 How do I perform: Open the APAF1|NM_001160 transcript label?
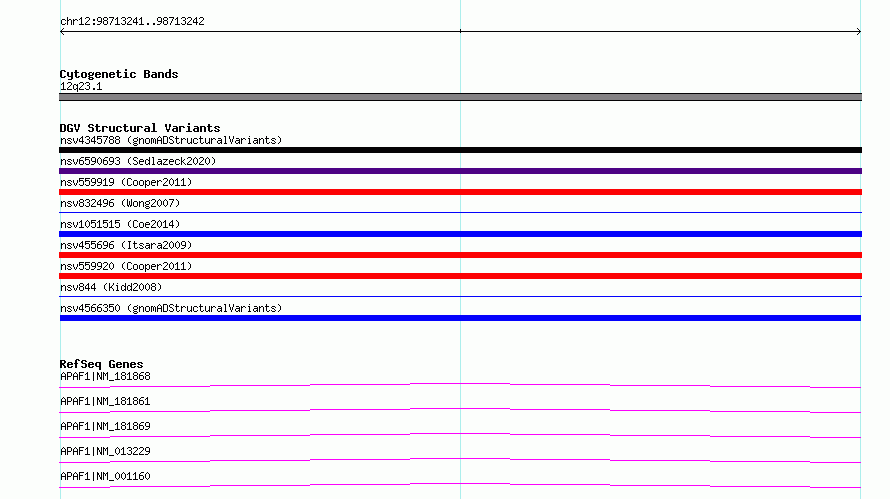[x=105, y=476]
